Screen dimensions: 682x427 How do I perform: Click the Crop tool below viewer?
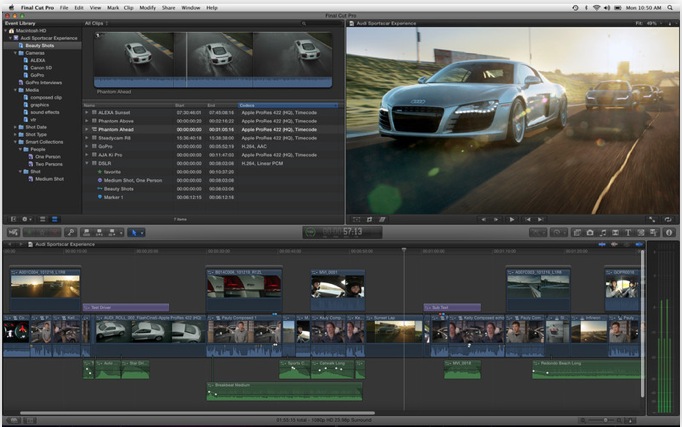pos(369,220)
